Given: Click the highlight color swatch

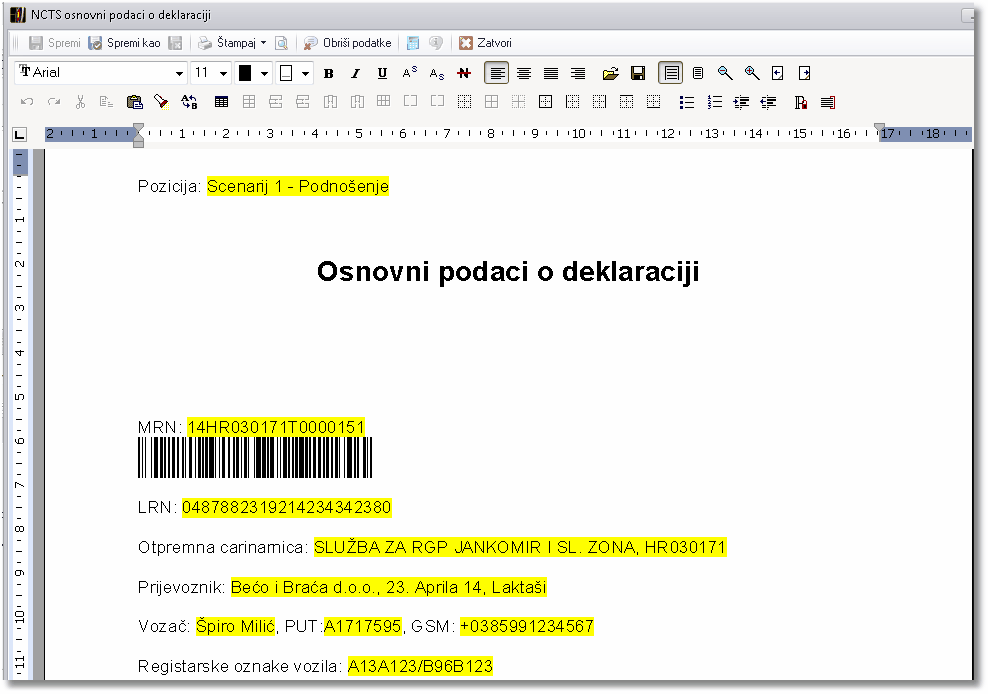Looking at the screenshot, I should (x=286, y=73).
